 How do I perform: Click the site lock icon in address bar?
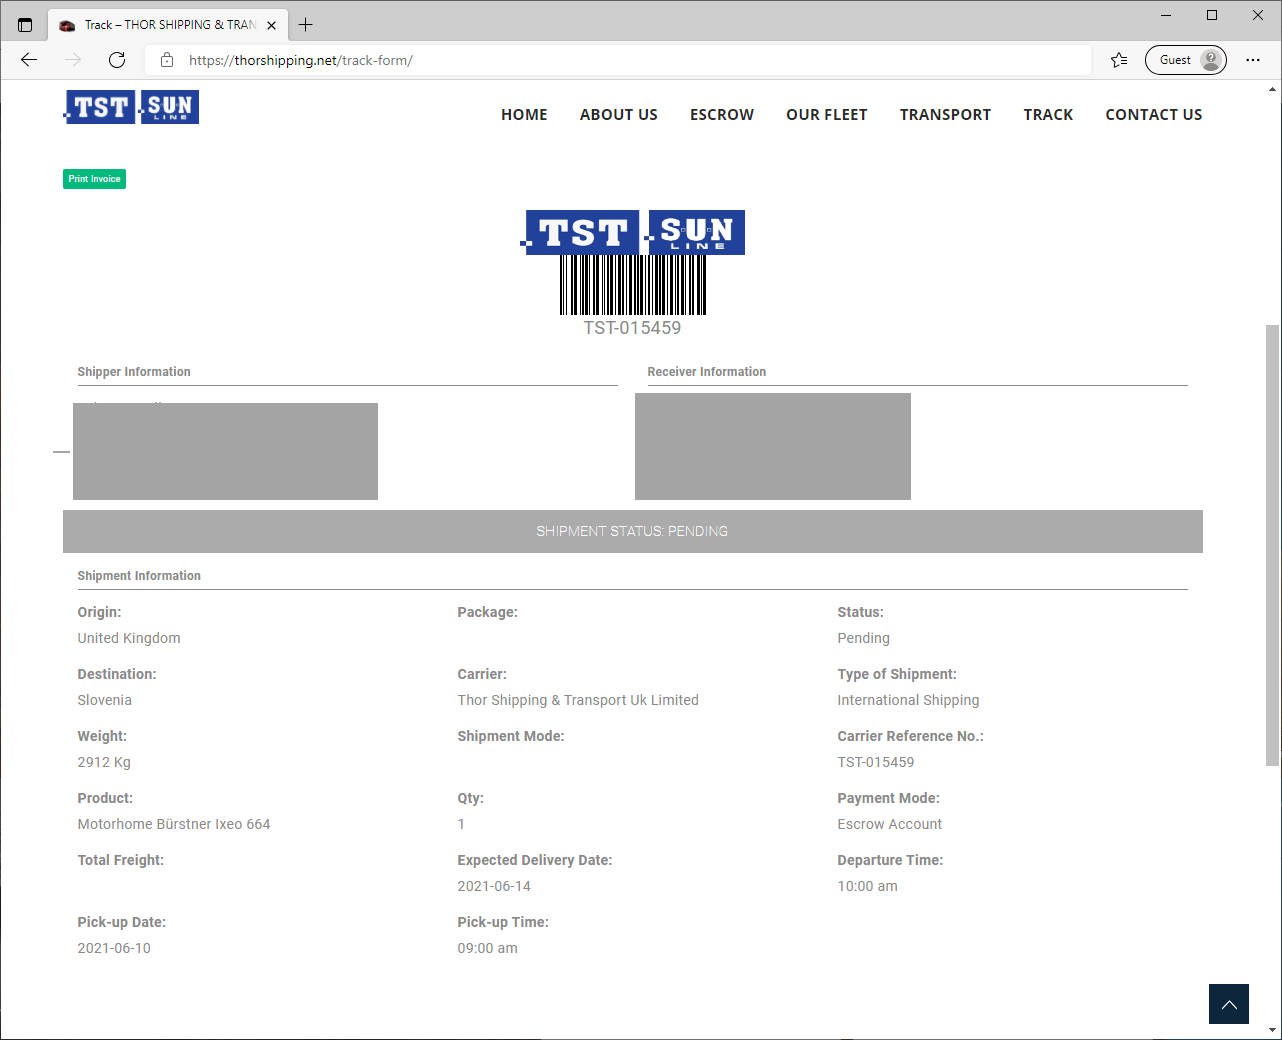point(167,60)
